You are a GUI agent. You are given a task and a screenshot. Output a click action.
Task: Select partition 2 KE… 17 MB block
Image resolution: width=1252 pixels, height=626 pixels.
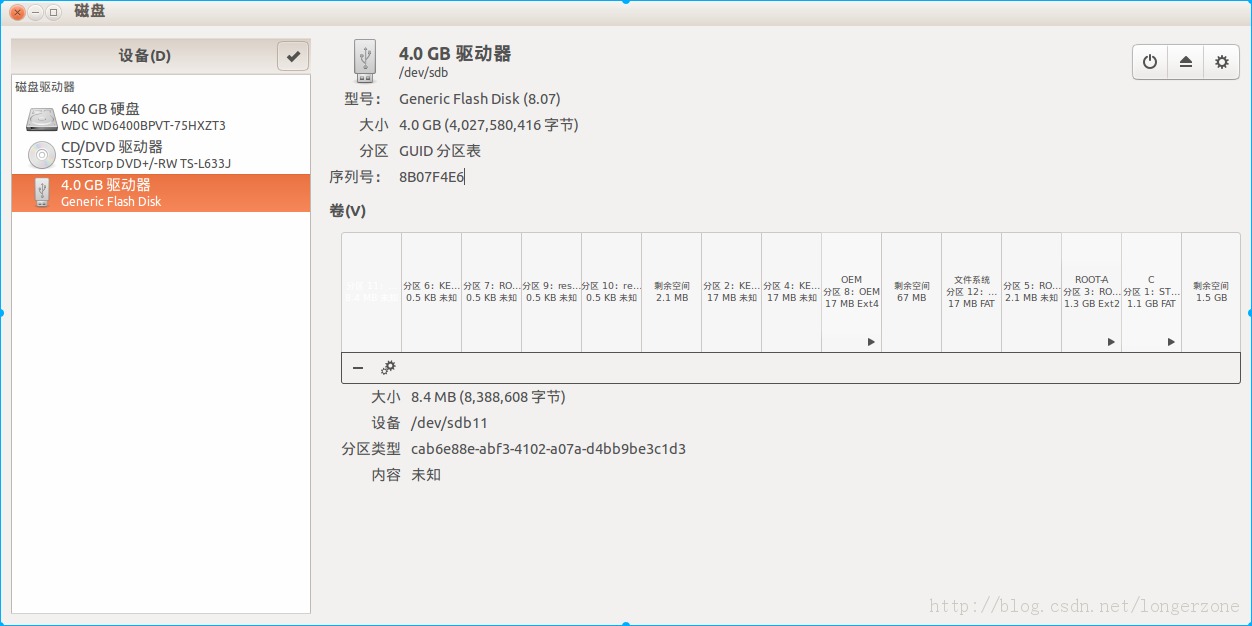732,292
